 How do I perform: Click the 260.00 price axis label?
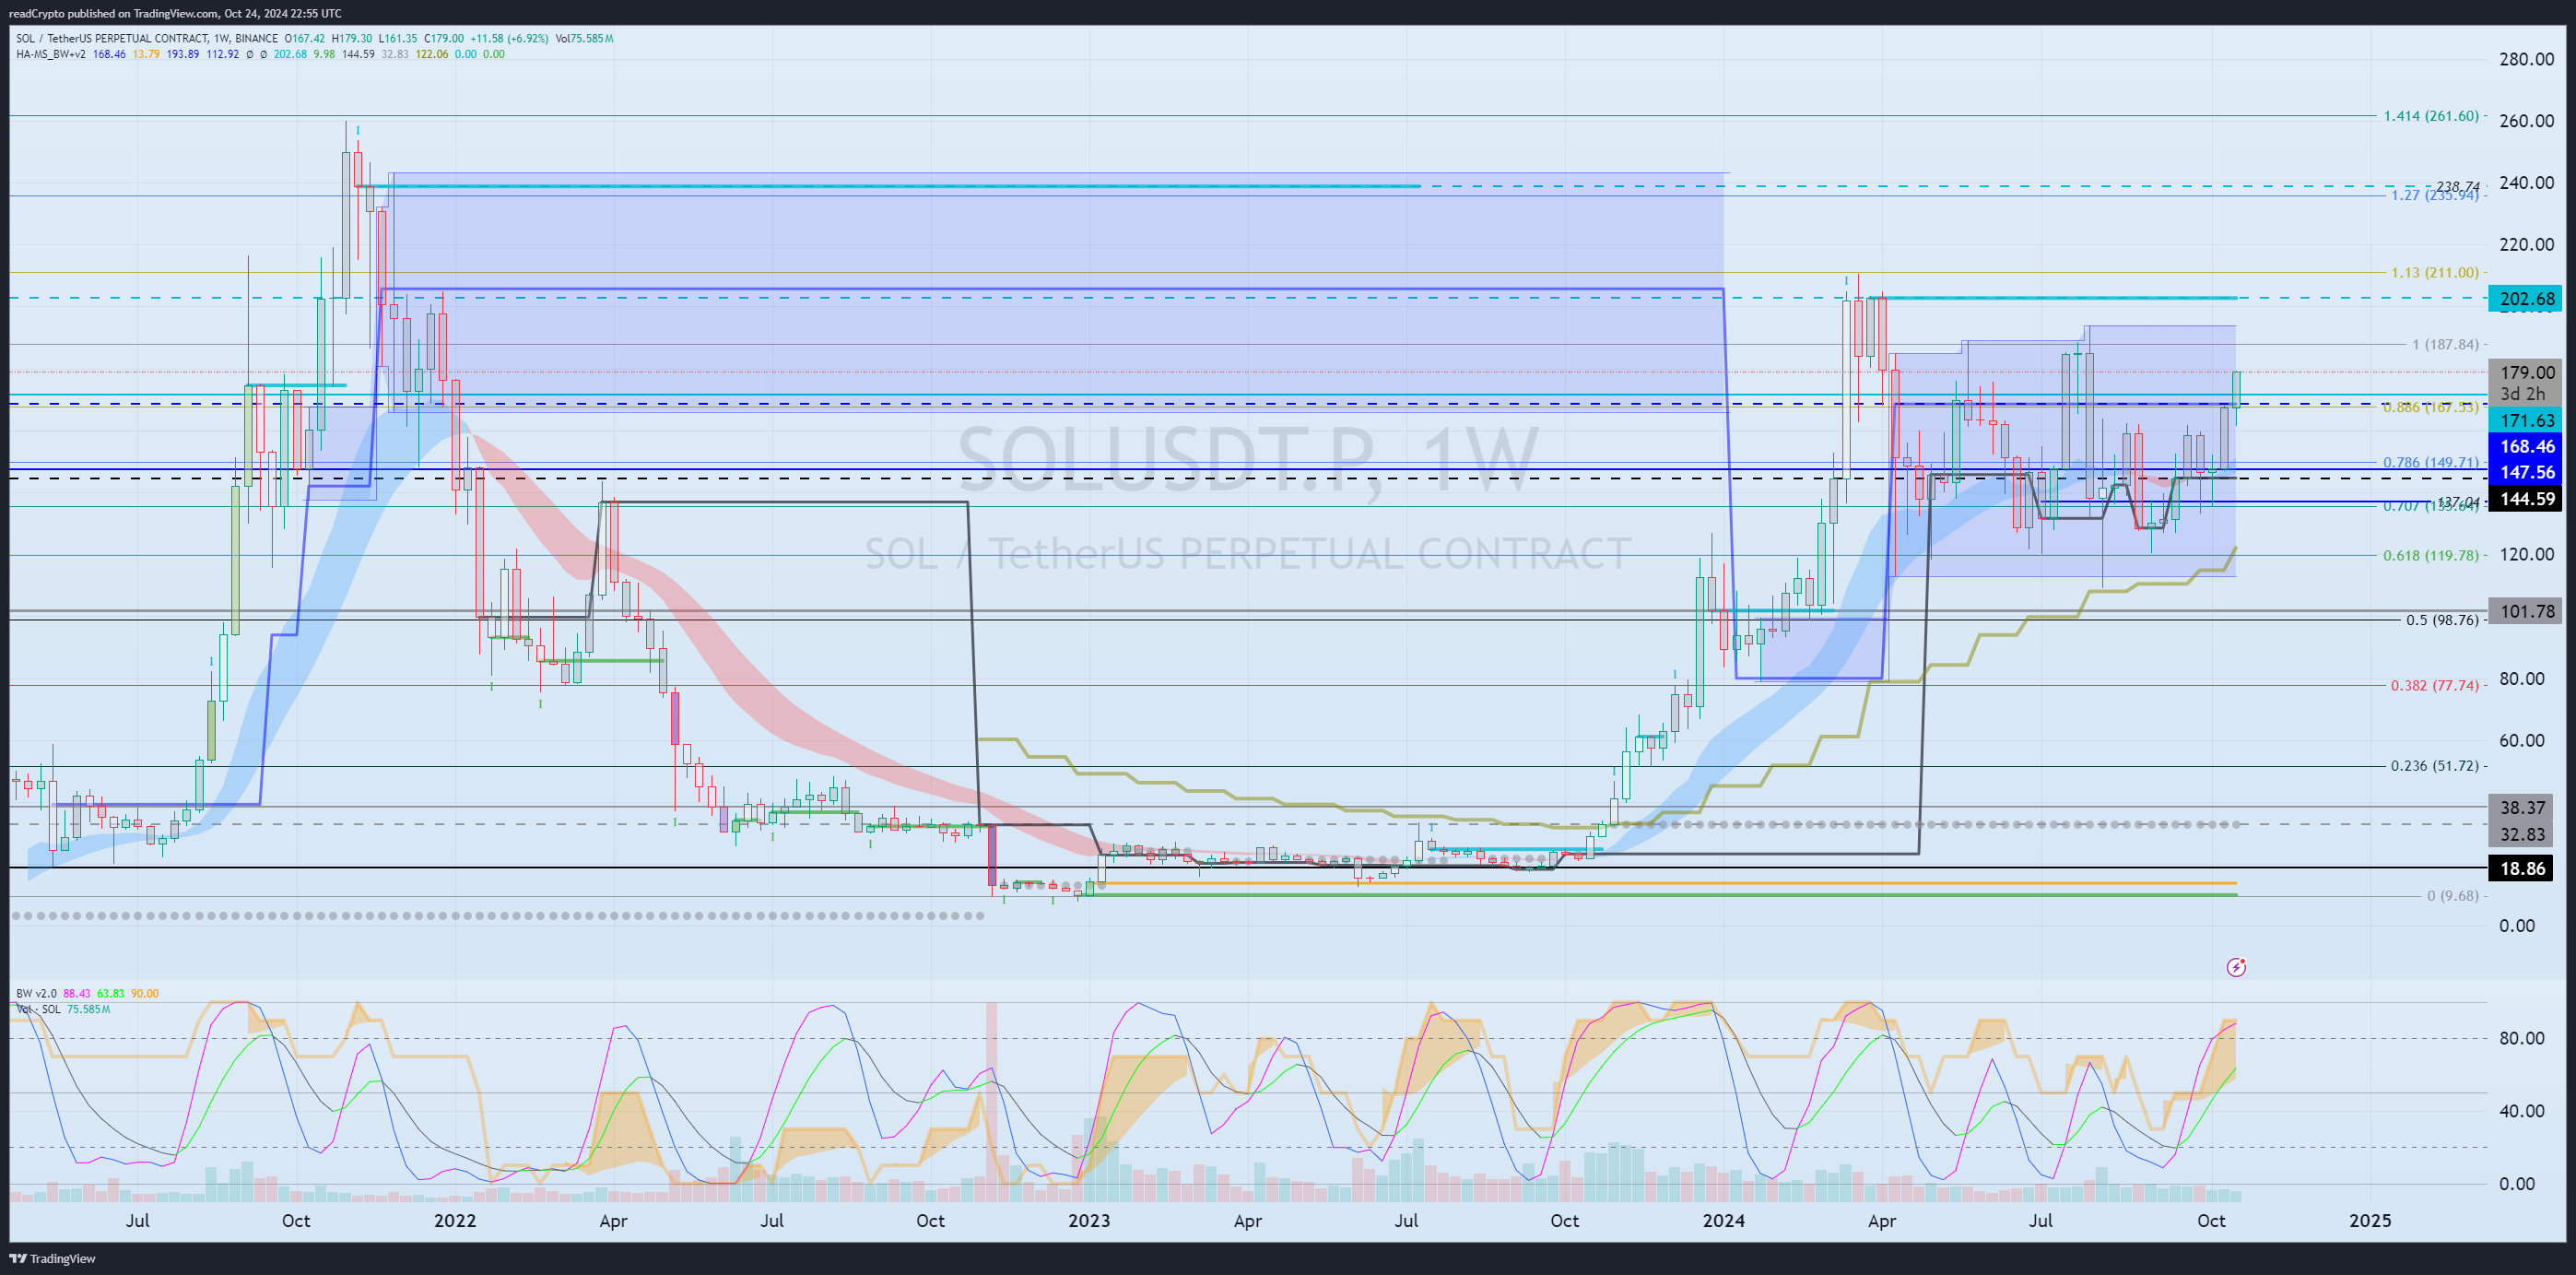tap(2526, 121)
